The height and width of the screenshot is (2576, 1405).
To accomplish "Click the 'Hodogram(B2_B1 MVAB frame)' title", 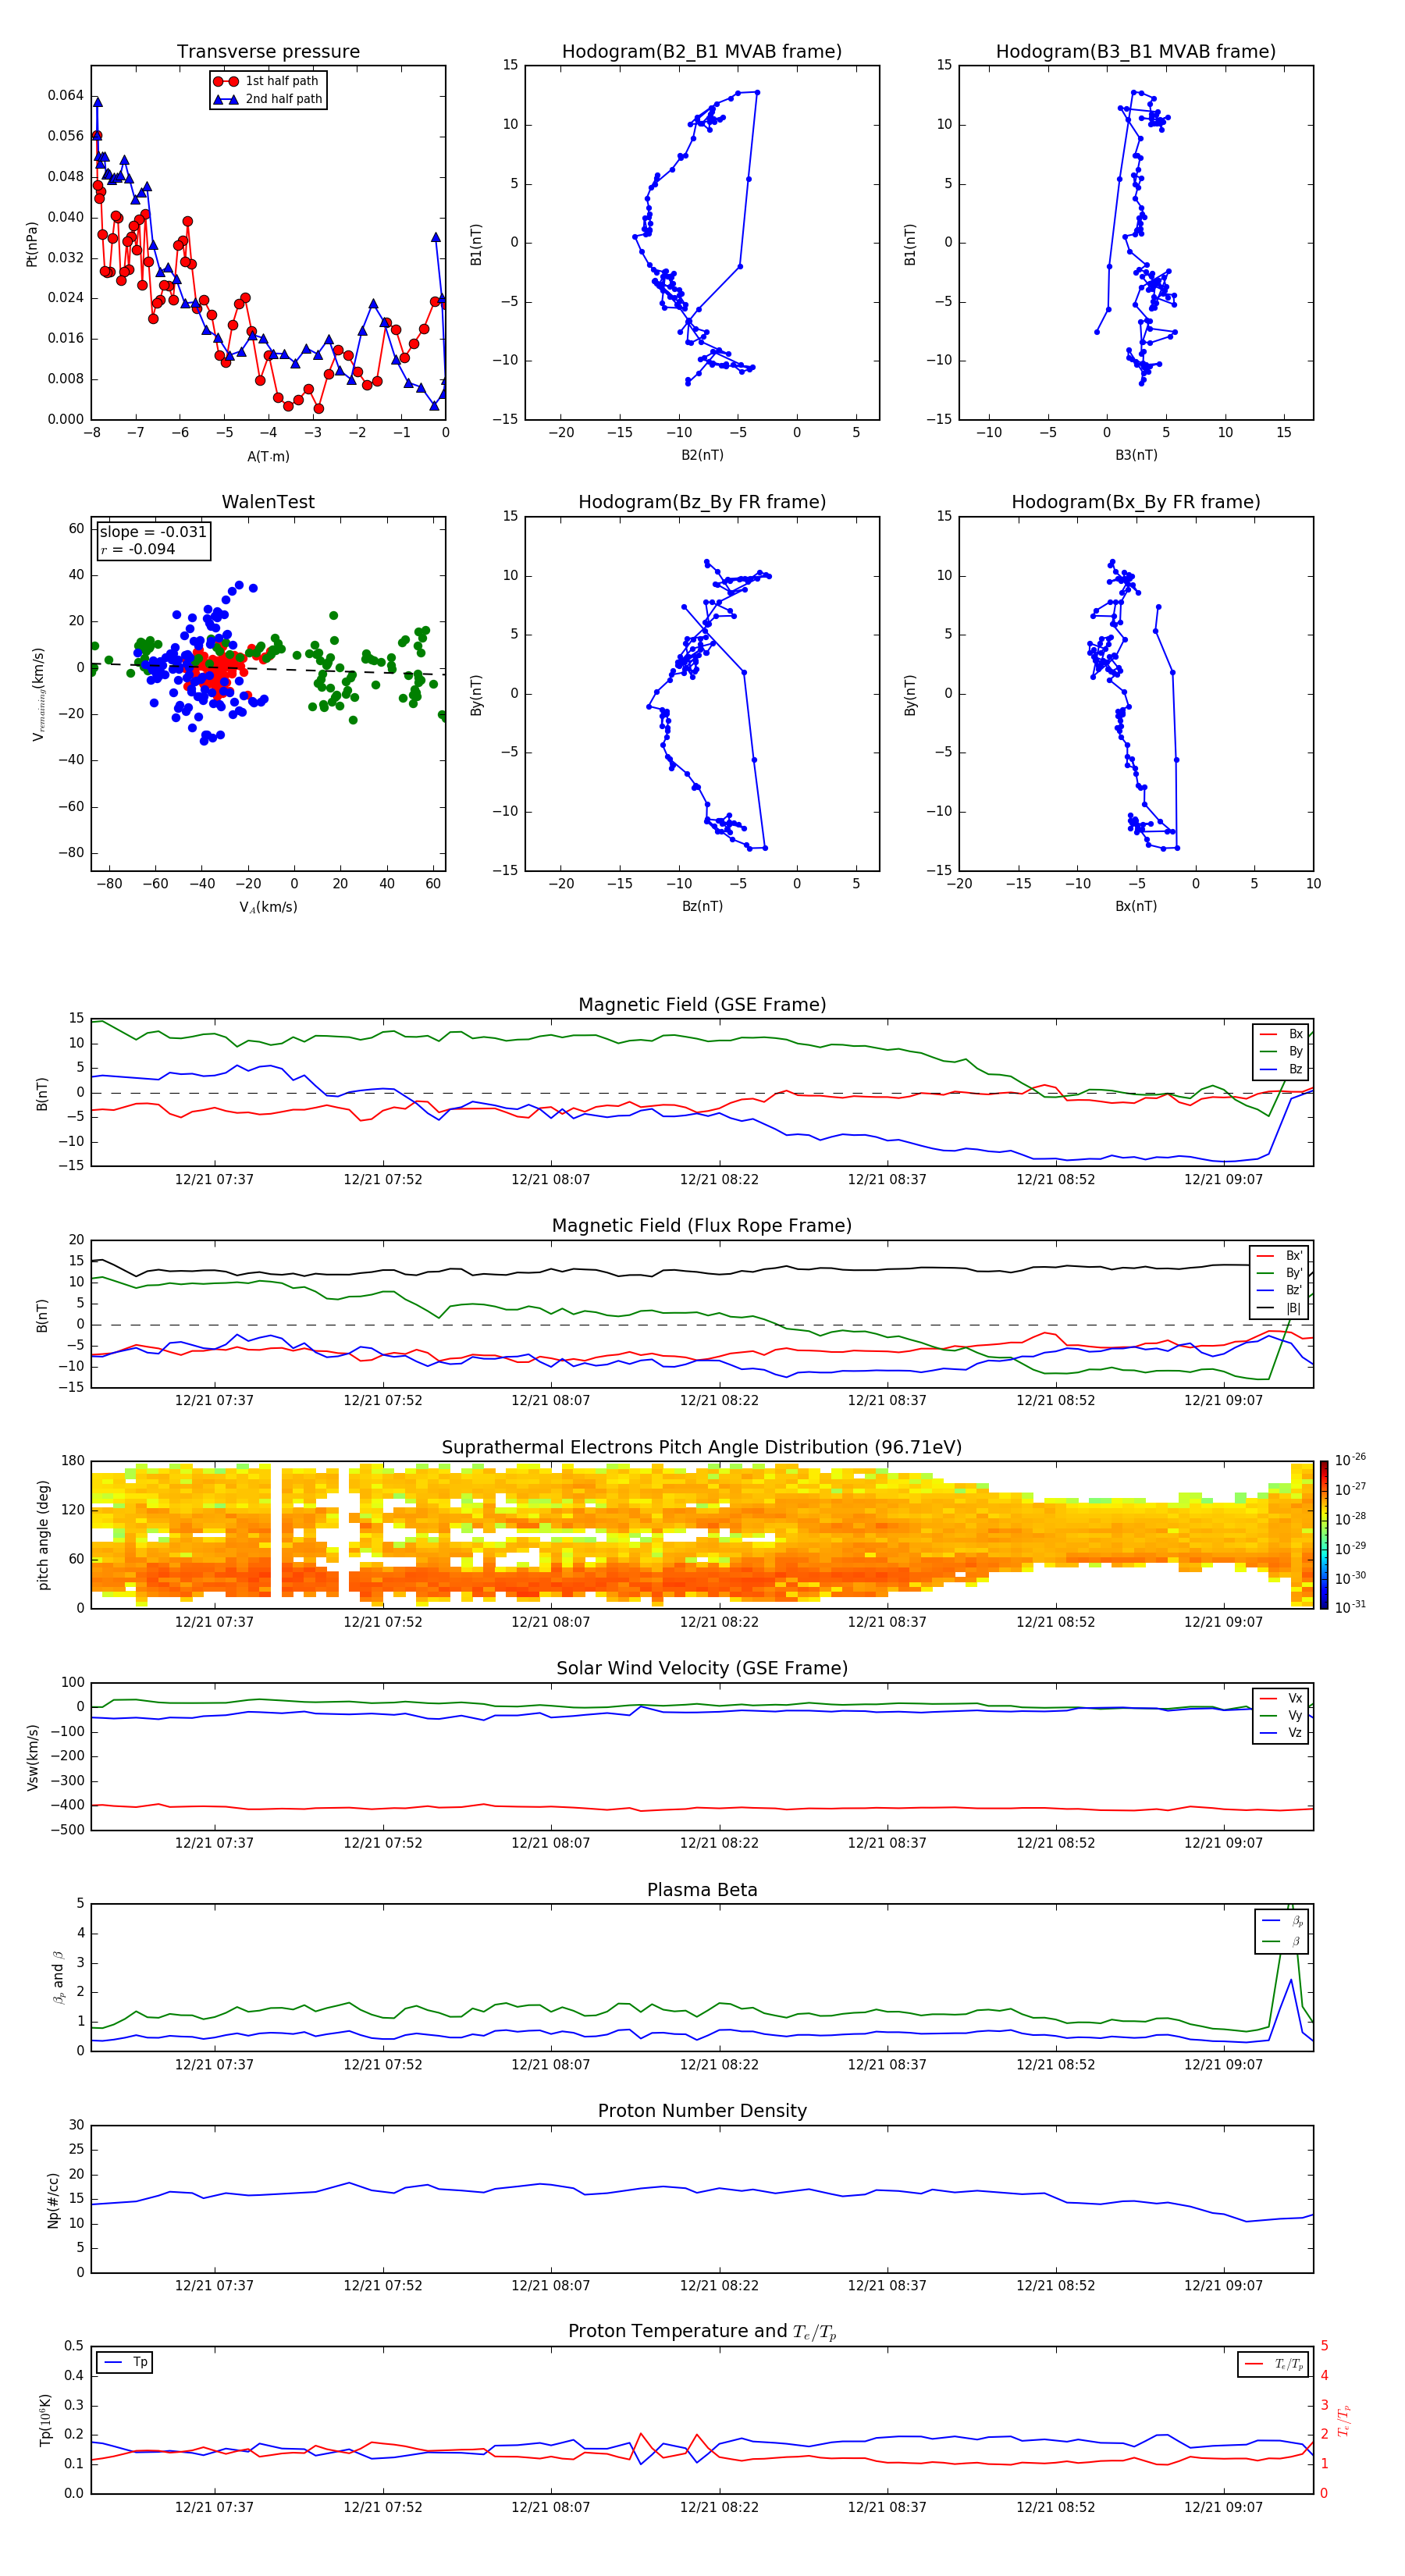I will coord(702,52).
